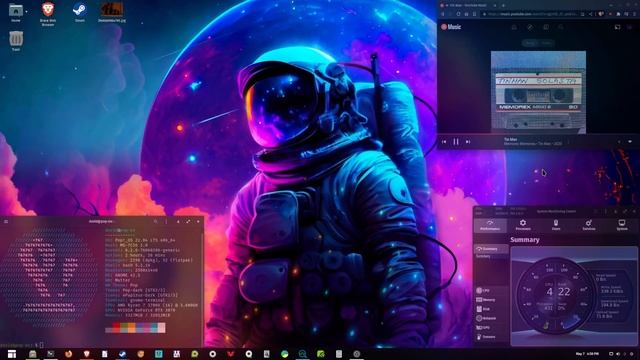Click the Memorex cassette album art
Image resolution: width=640 pixels, height=360 pixels.
coord(538,92)
